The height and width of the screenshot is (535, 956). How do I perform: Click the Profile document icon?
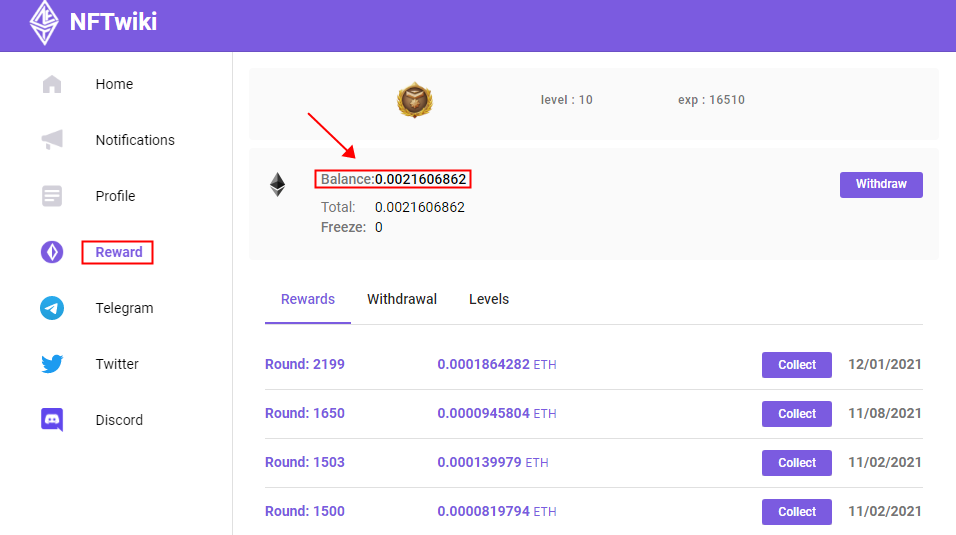coord(52,196)
